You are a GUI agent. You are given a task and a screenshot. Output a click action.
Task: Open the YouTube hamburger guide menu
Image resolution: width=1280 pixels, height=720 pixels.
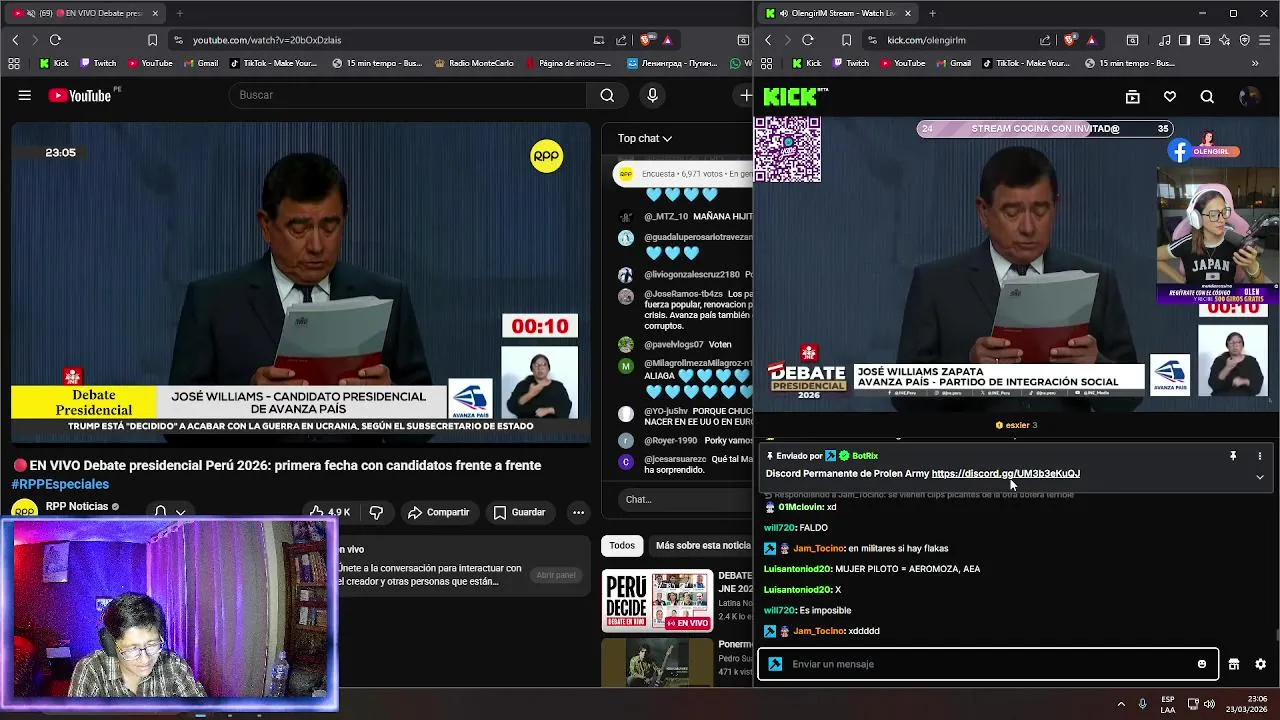click(24, 95)
